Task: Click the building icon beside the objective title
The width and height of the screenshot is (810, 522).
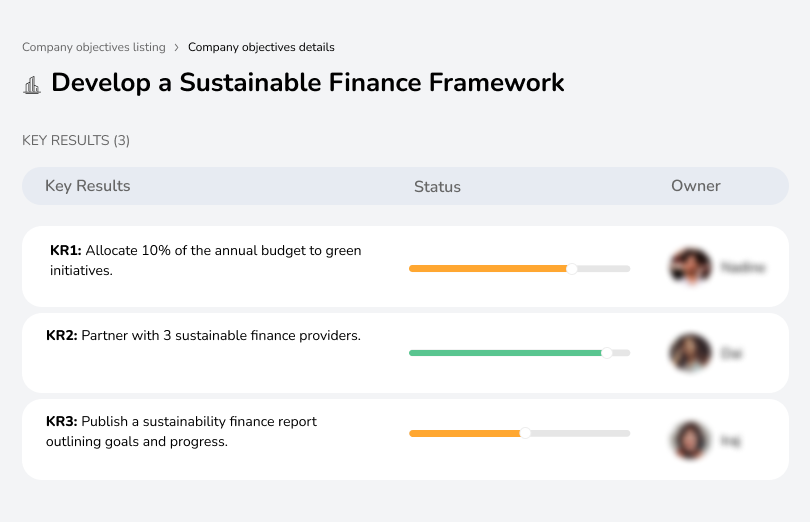Action: point(32,84)
